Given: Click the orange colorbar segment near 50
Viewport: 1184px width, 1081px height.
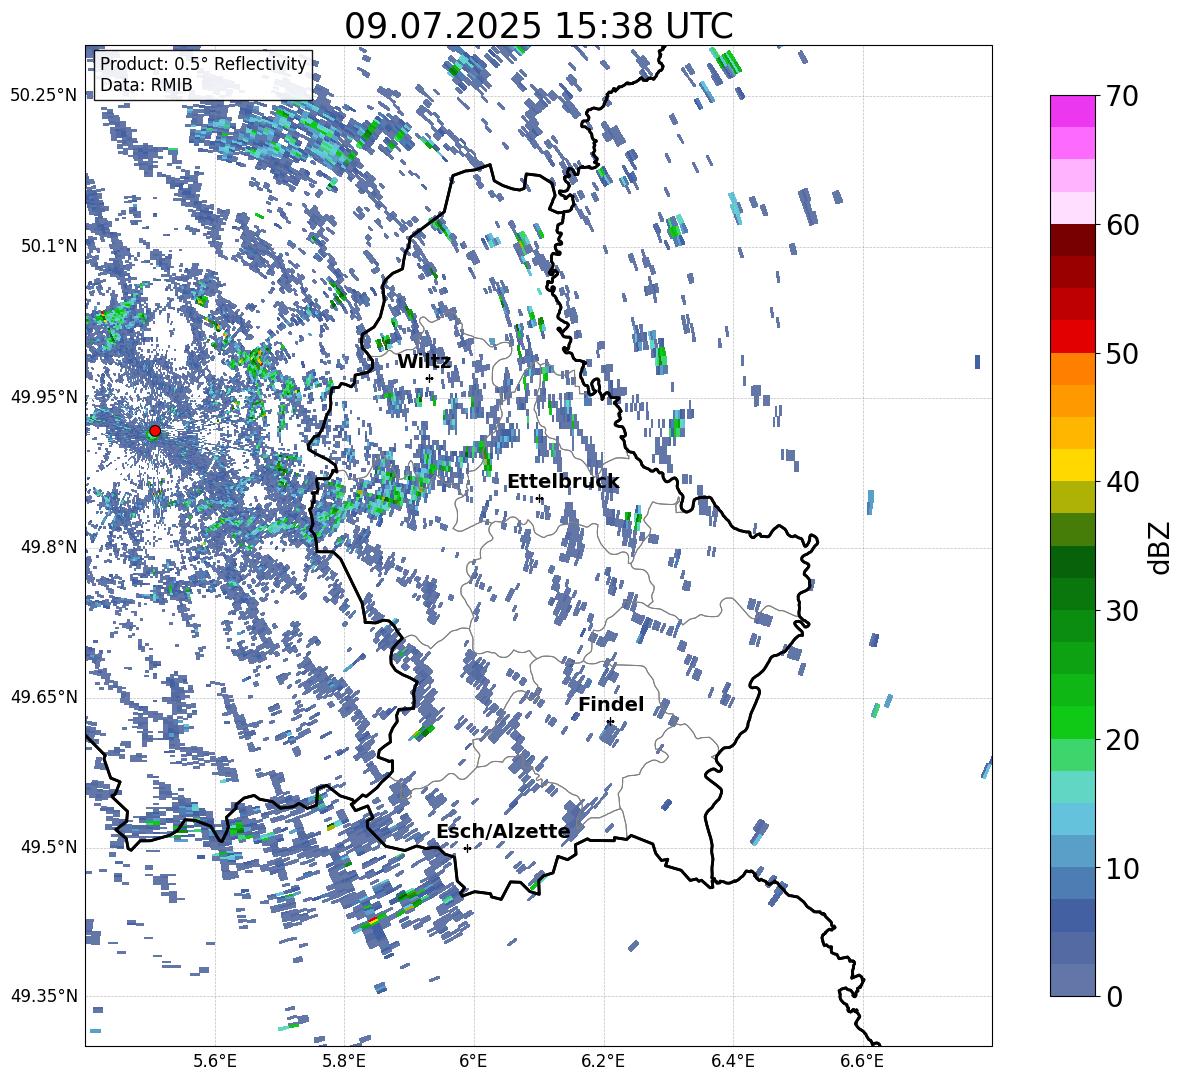Looking at the screenshot, I should pyautogui.click(x=1072, y=369).
